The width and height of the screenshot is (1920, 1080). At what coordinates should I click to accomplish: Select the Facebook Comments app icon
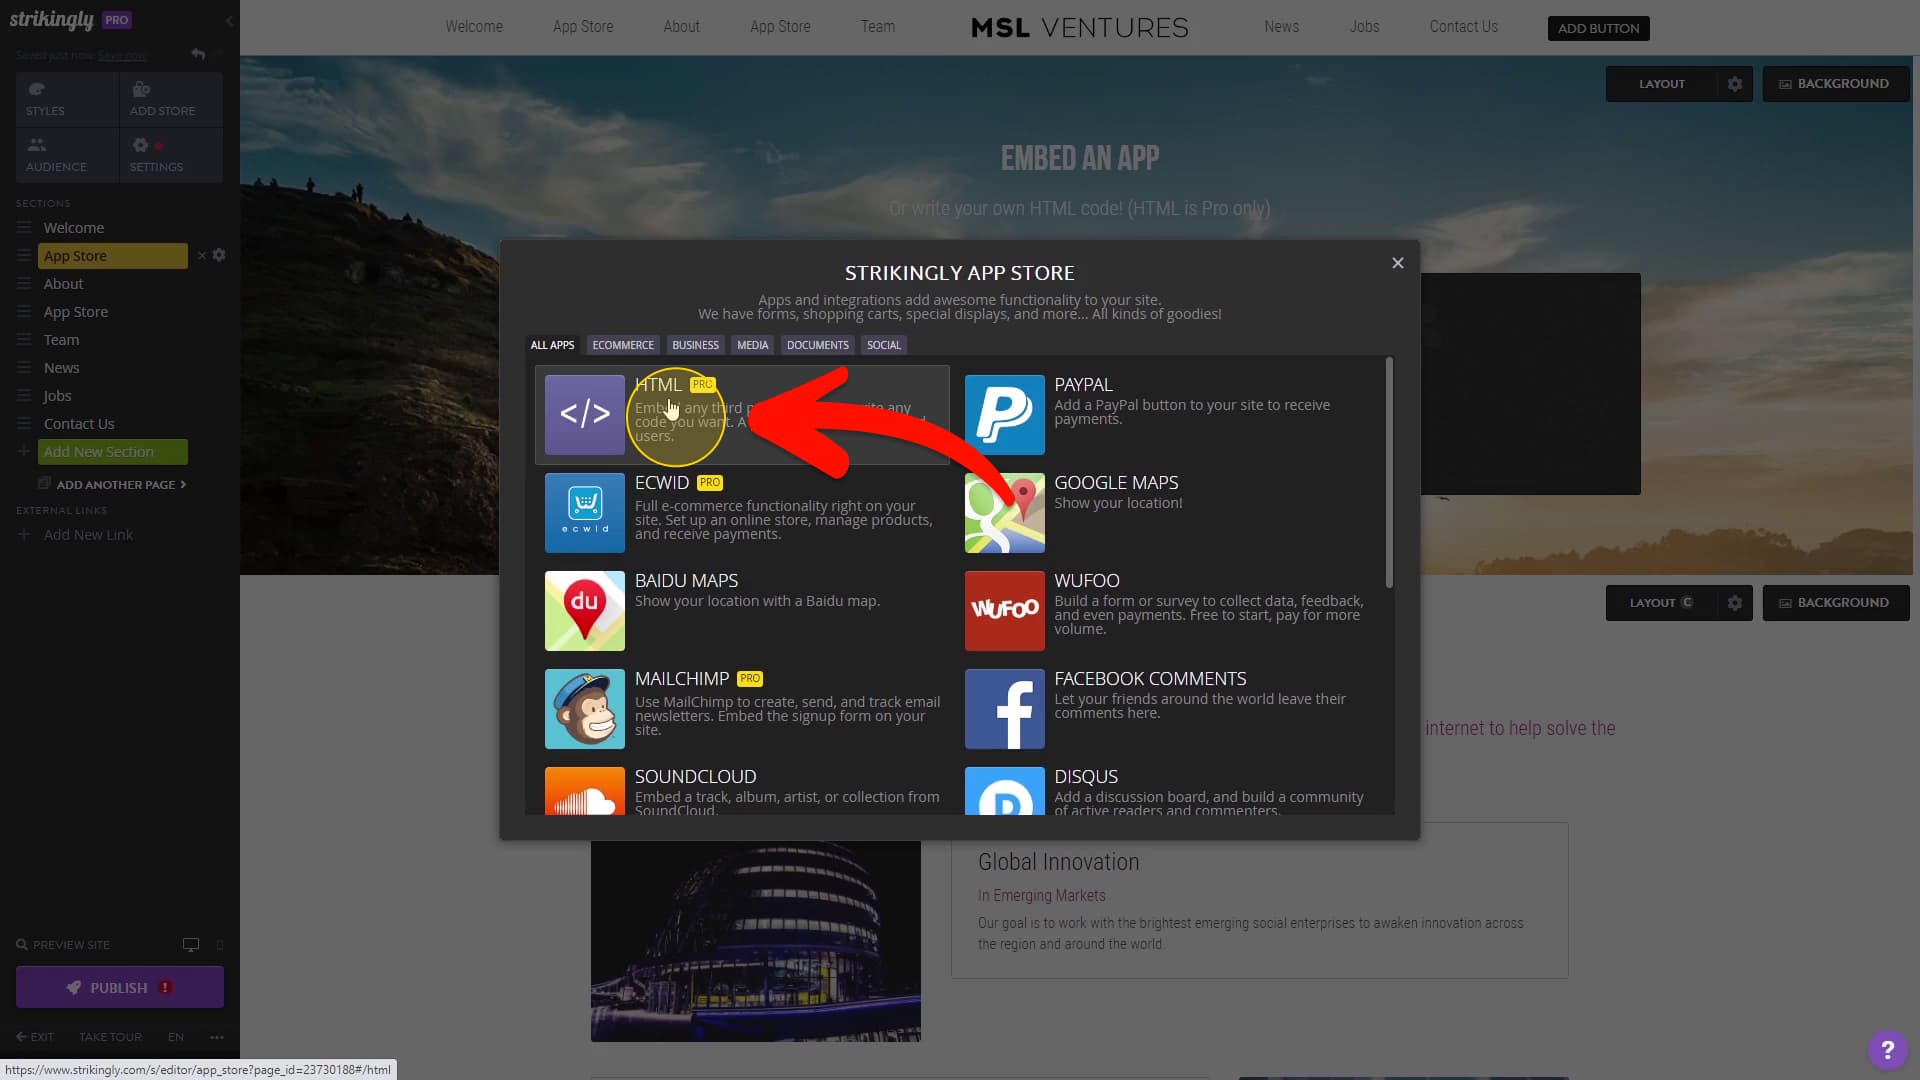1004,709
